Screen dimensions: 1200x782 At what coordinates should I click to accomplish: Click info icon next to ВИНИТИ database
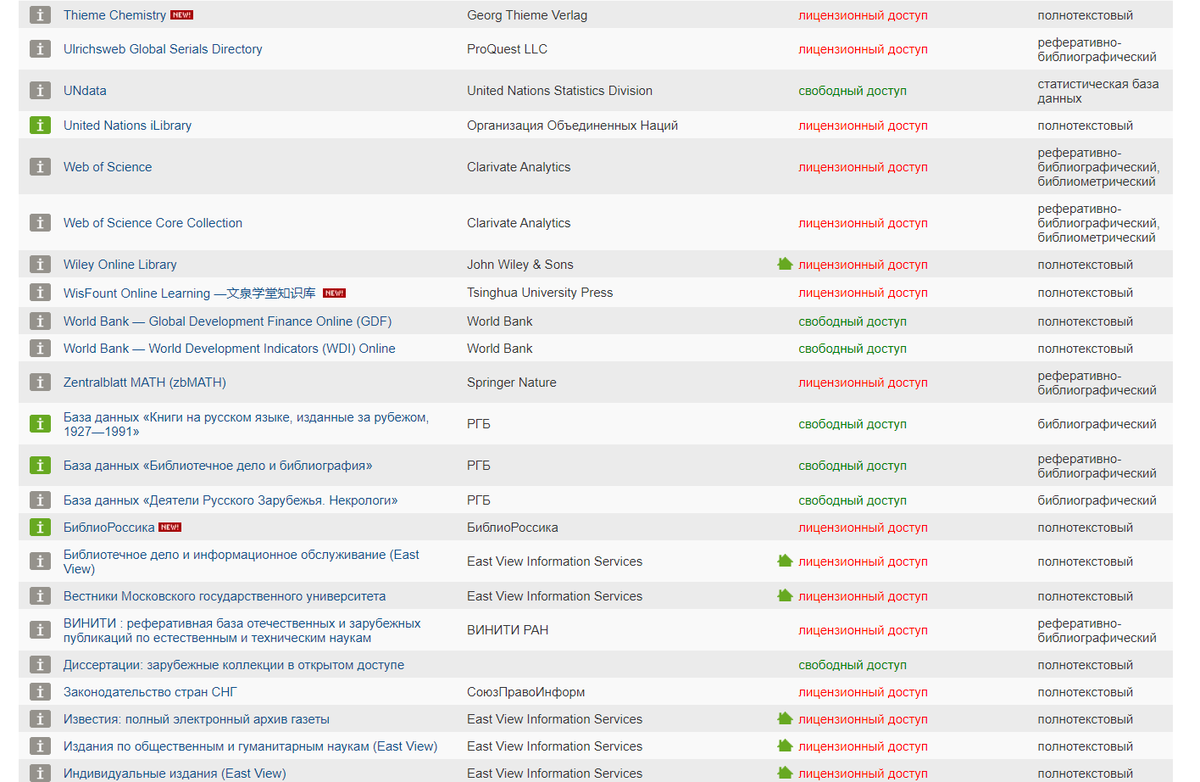point(40,630)
